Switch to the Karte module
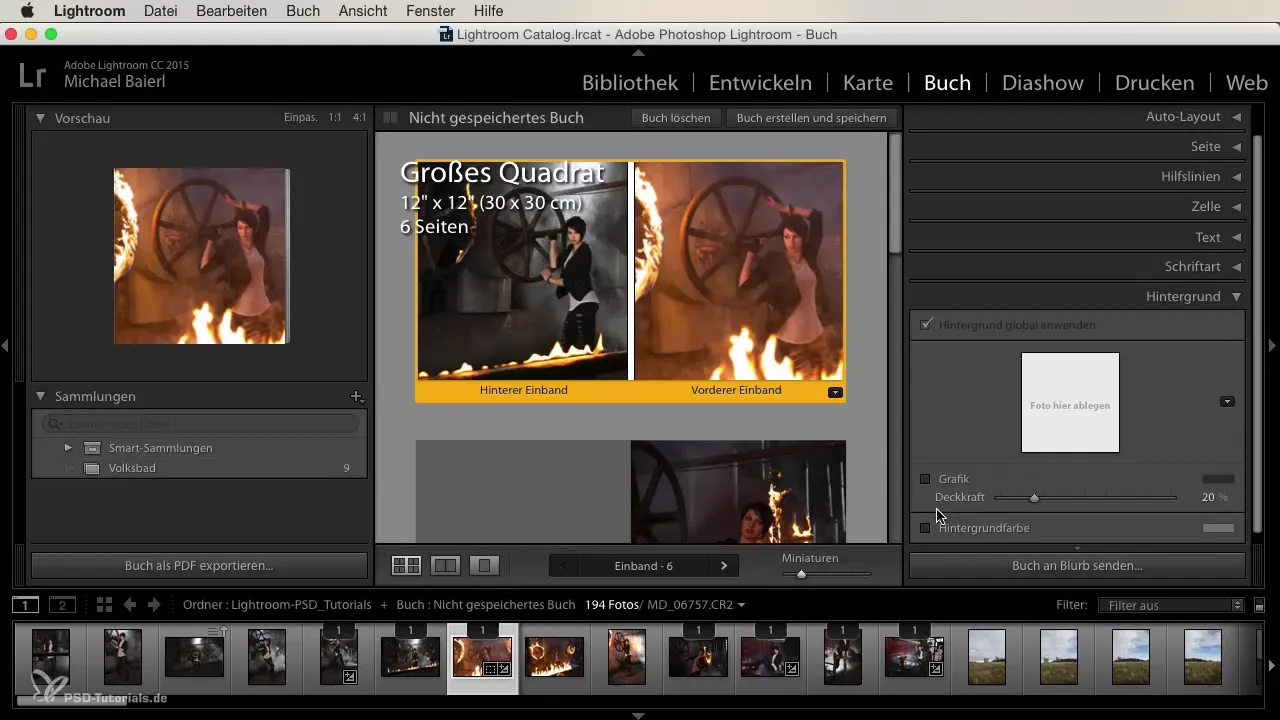This screenshot has width=1280, height=720. 868,83
